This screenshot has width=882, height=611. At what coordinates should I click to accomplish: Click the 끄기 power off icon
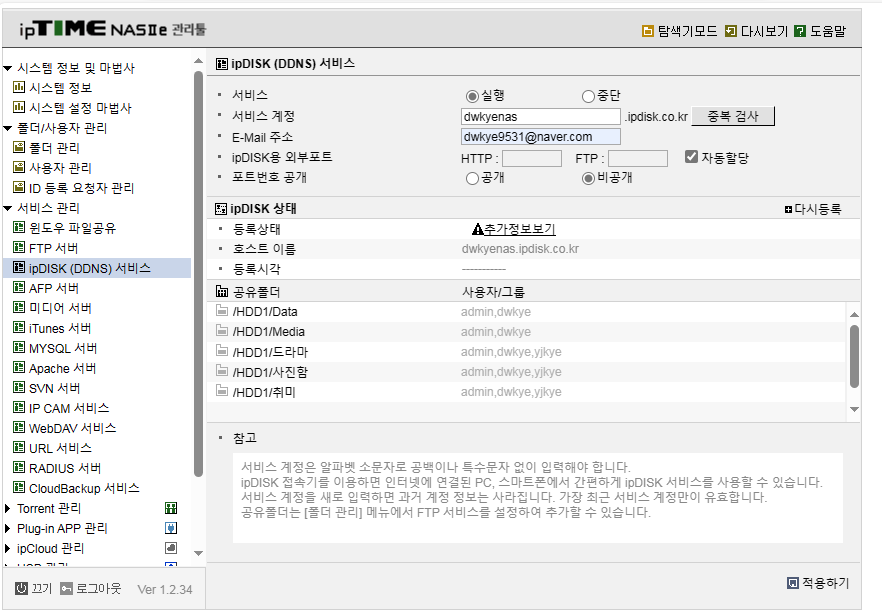[x=21, y=588]
